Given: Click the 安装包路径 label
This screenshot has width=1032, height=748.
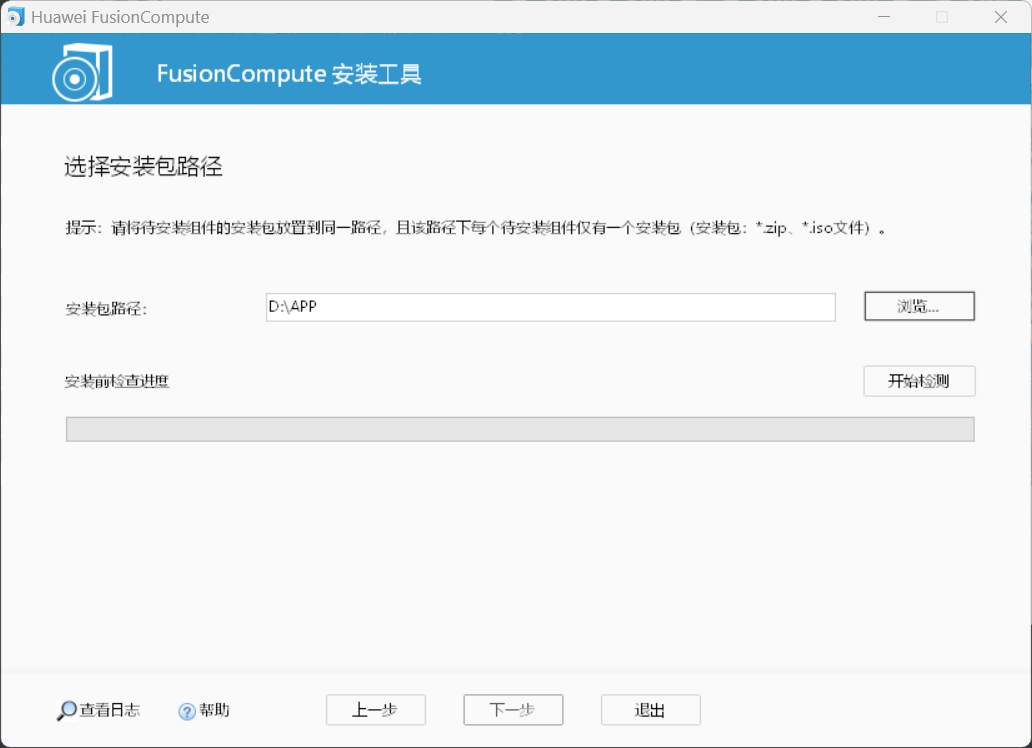Looking at the screenshot, I should pyautogui.click(x=106, y=308).
